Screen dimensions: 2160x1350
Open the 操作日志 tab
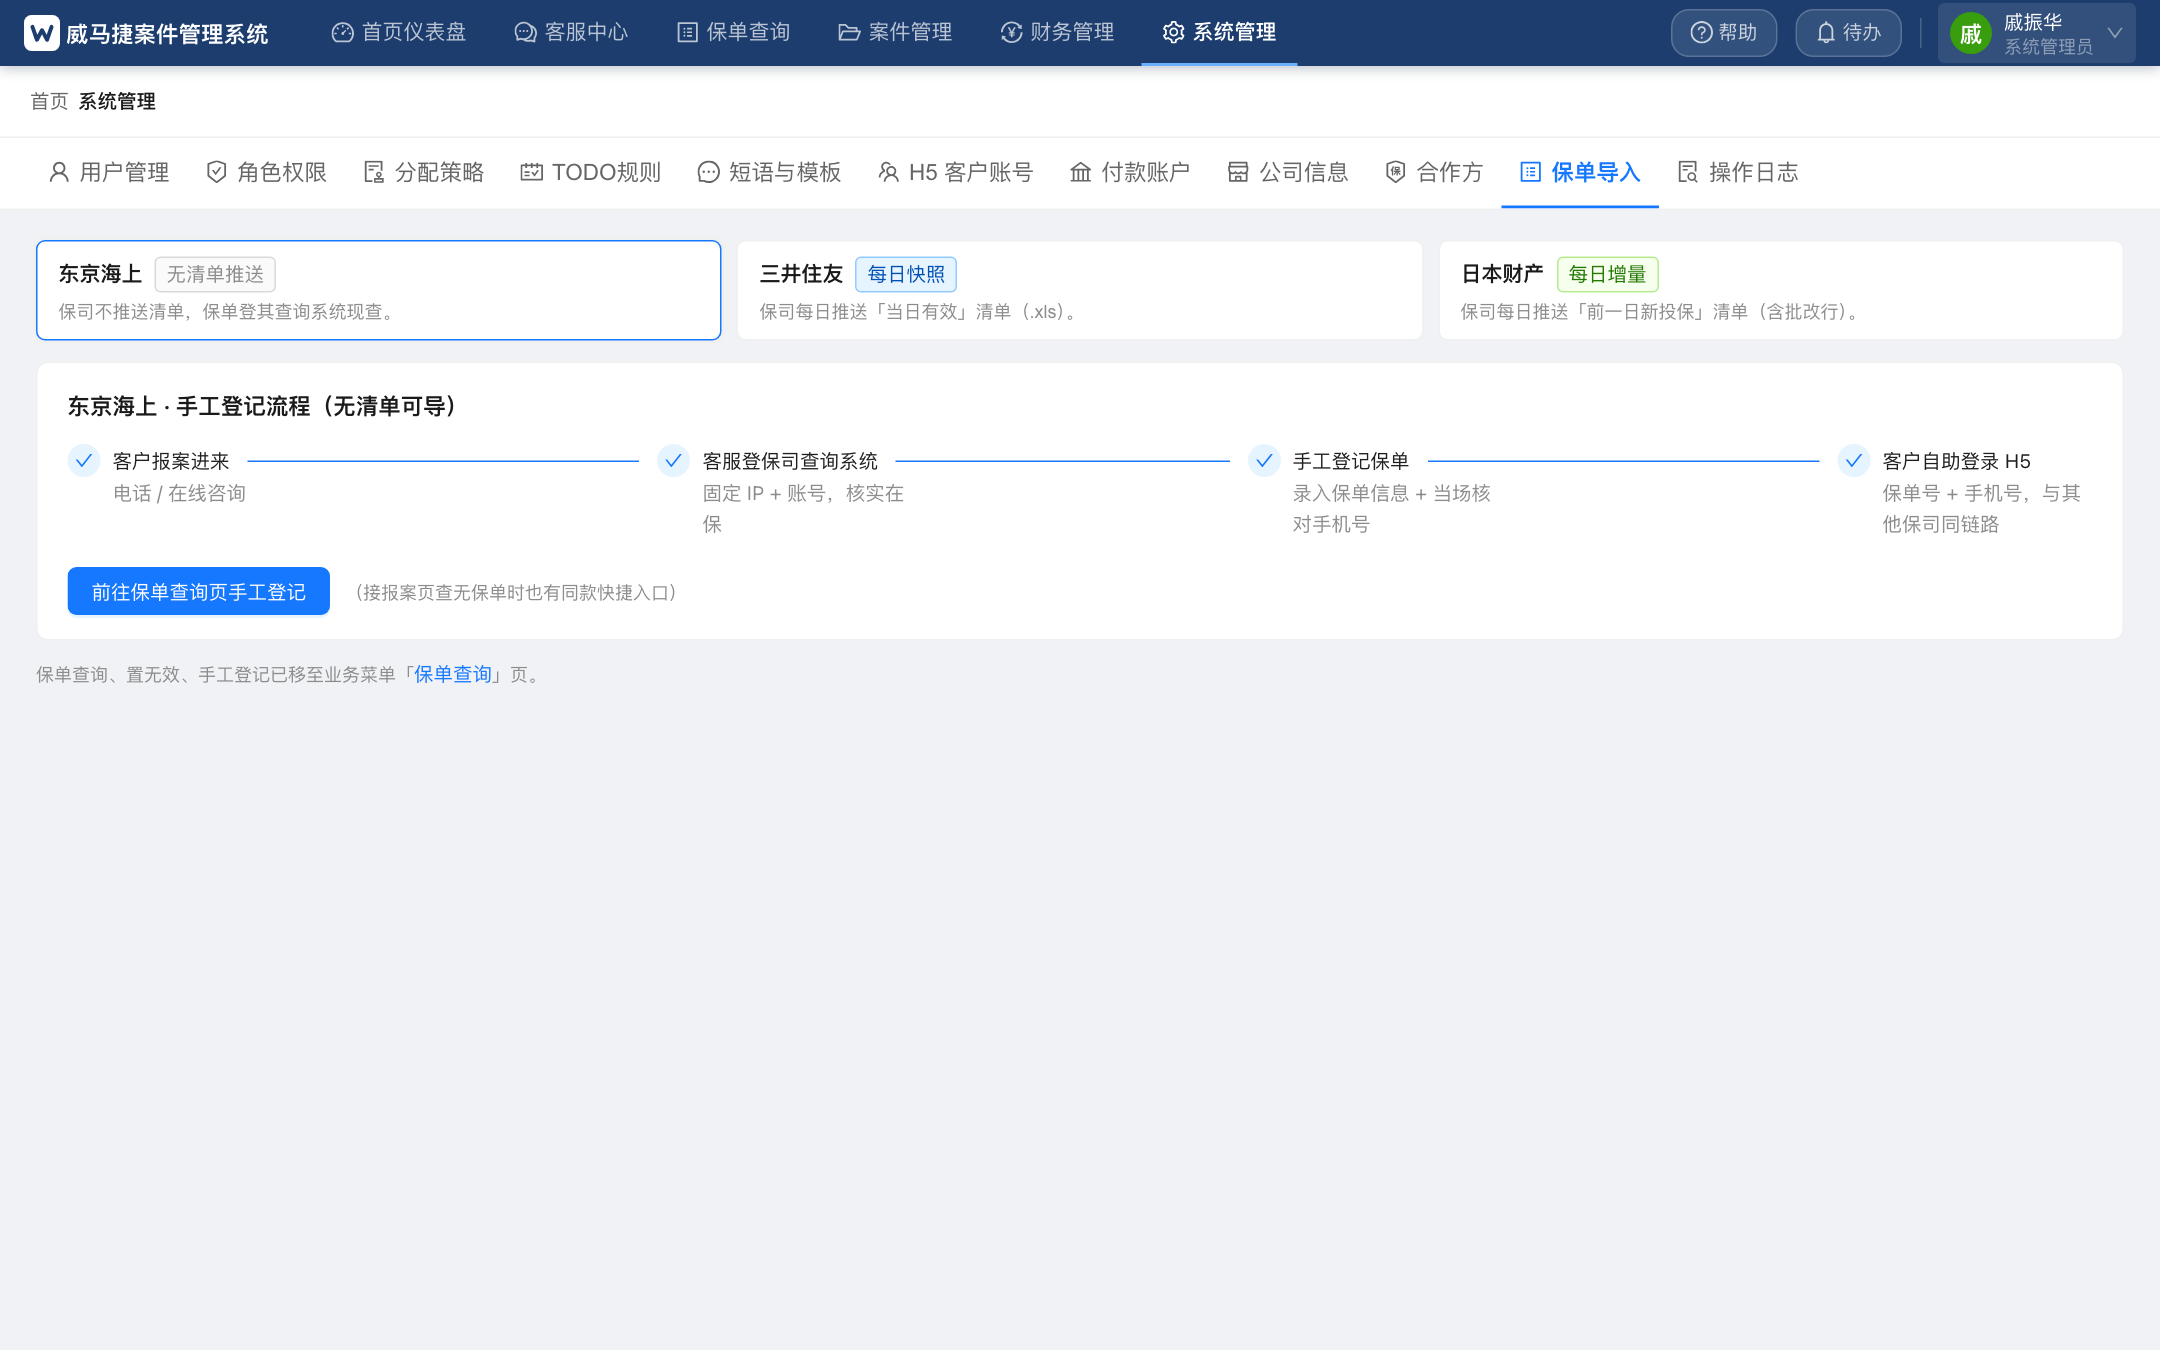tap(1738, 172)
